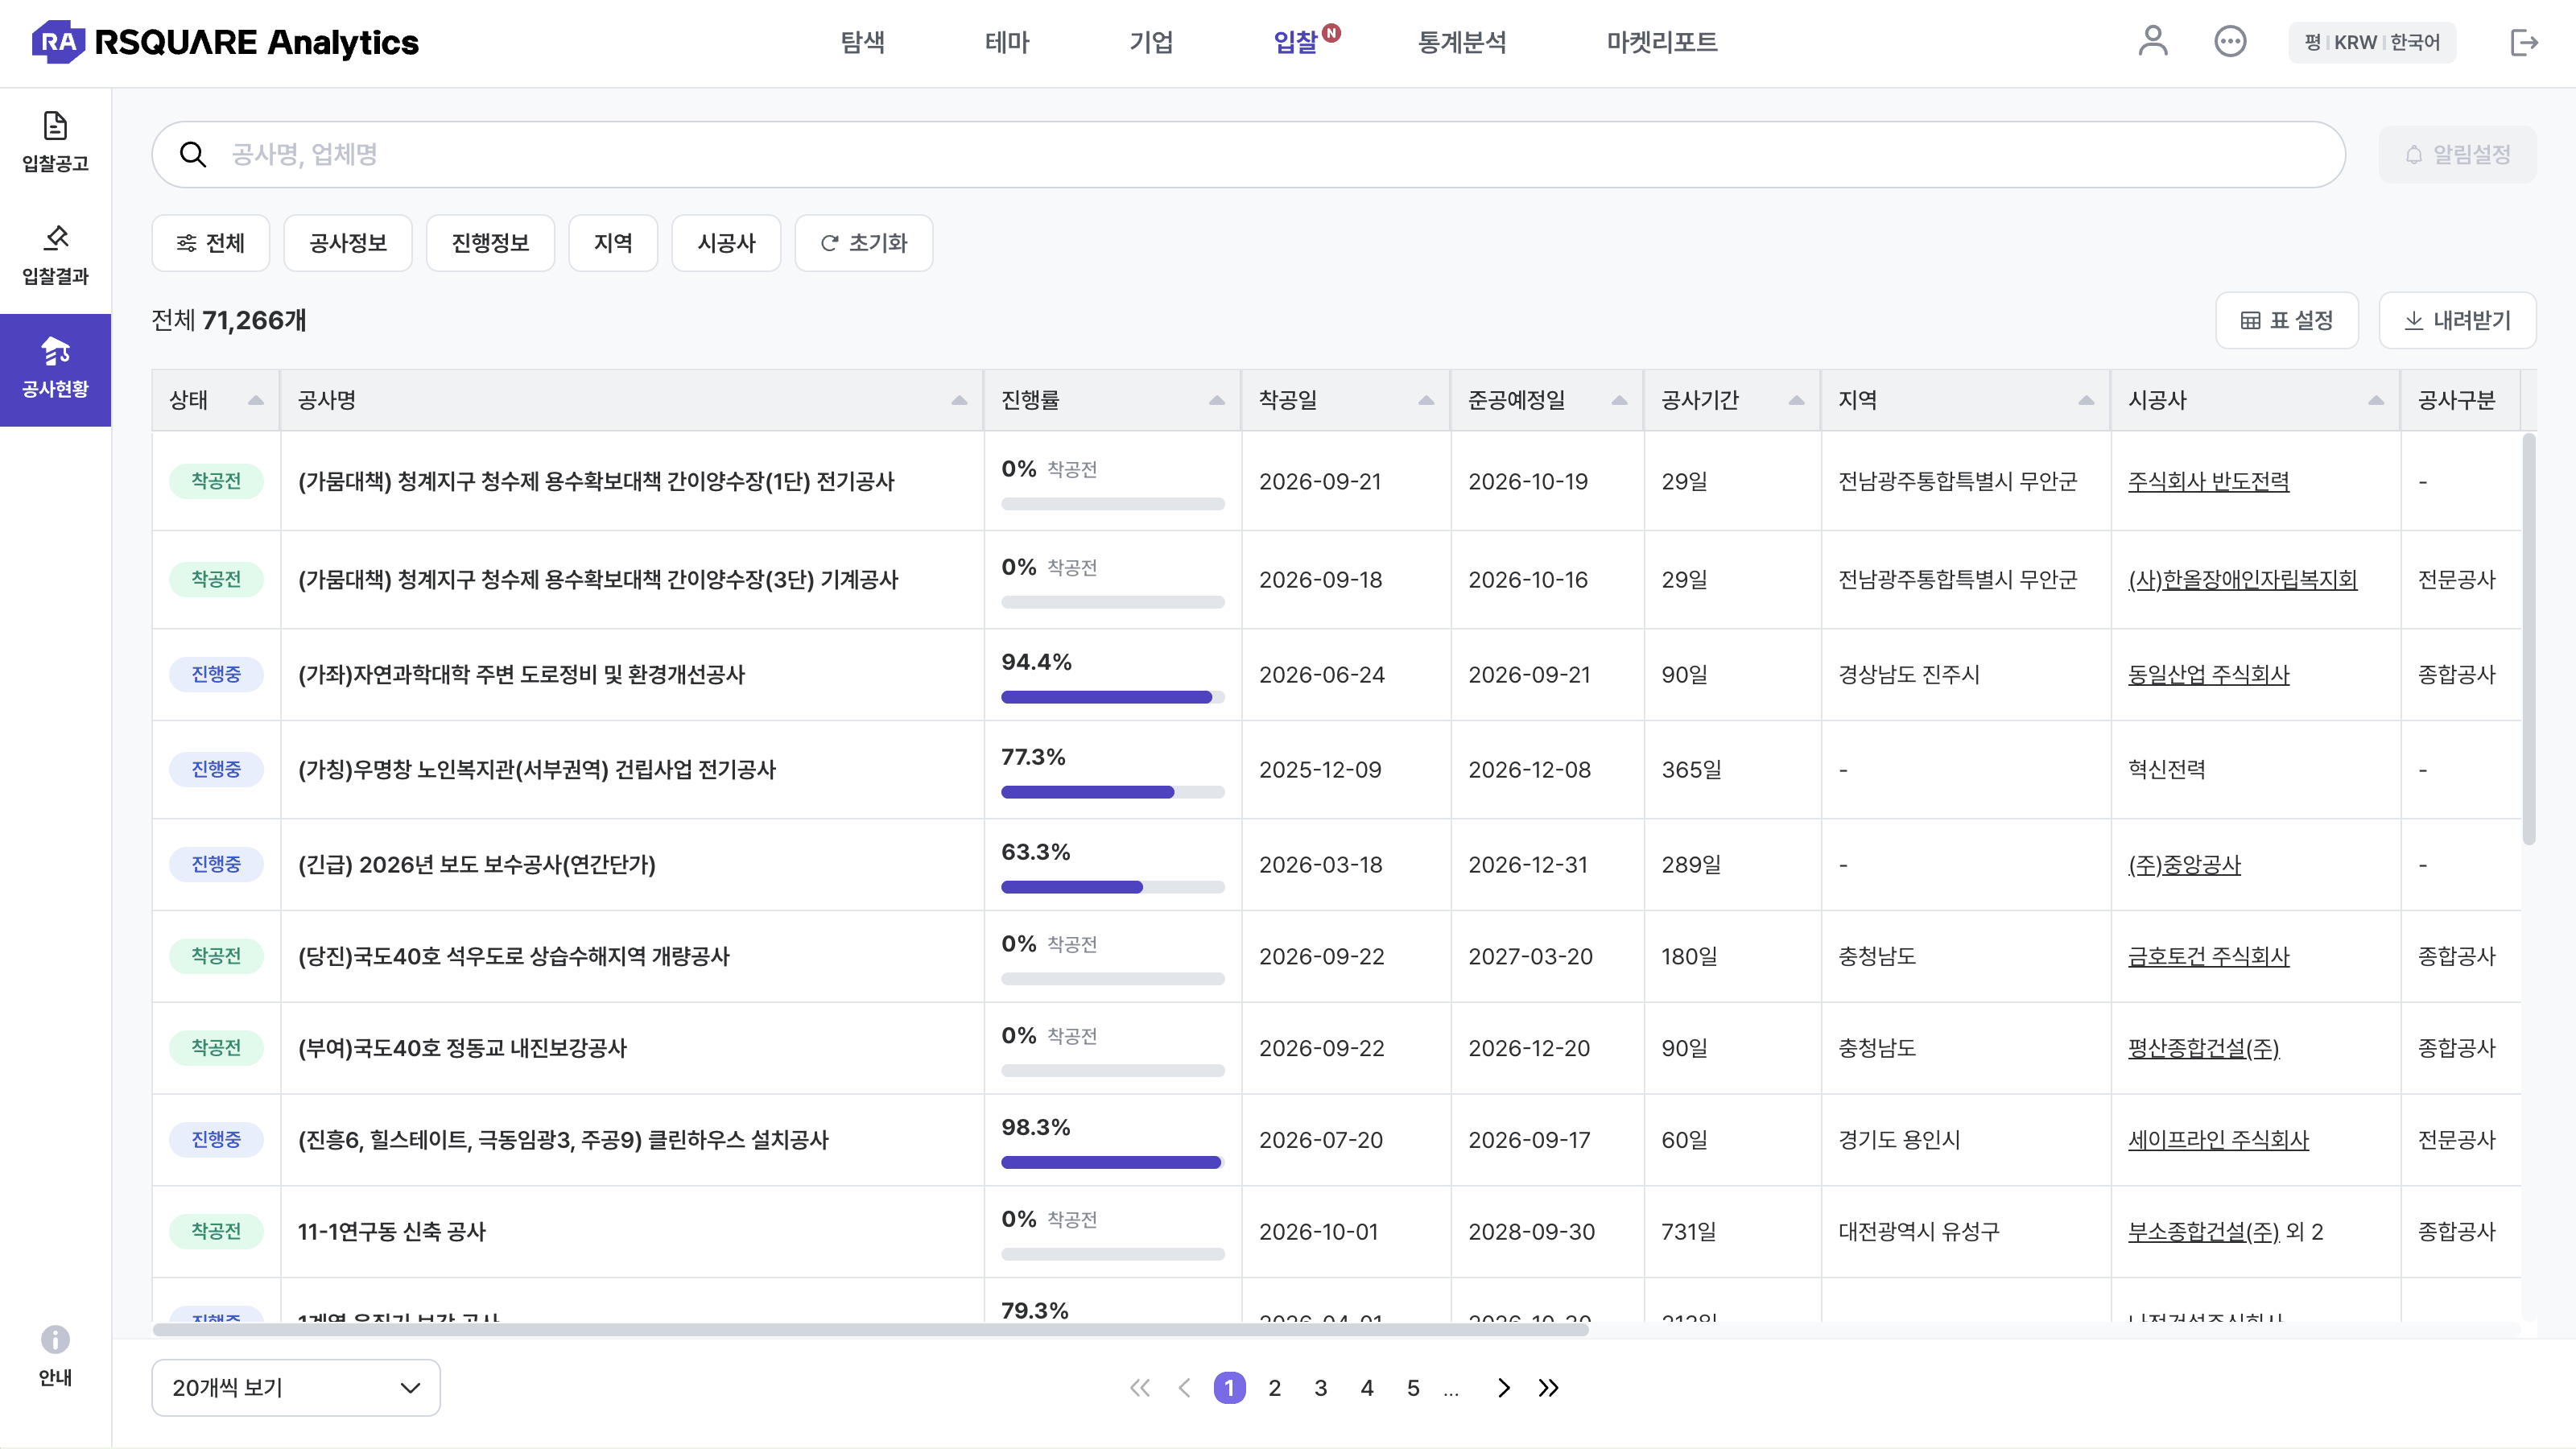This screenshot has width=2576, height=1449.
Task: Click the RSQUARE Analytics logo
Action: 225,42
